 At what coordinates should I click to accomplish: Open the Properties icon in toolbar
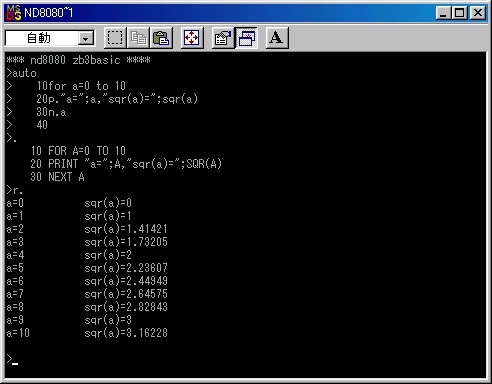click(x=223, y=38)
